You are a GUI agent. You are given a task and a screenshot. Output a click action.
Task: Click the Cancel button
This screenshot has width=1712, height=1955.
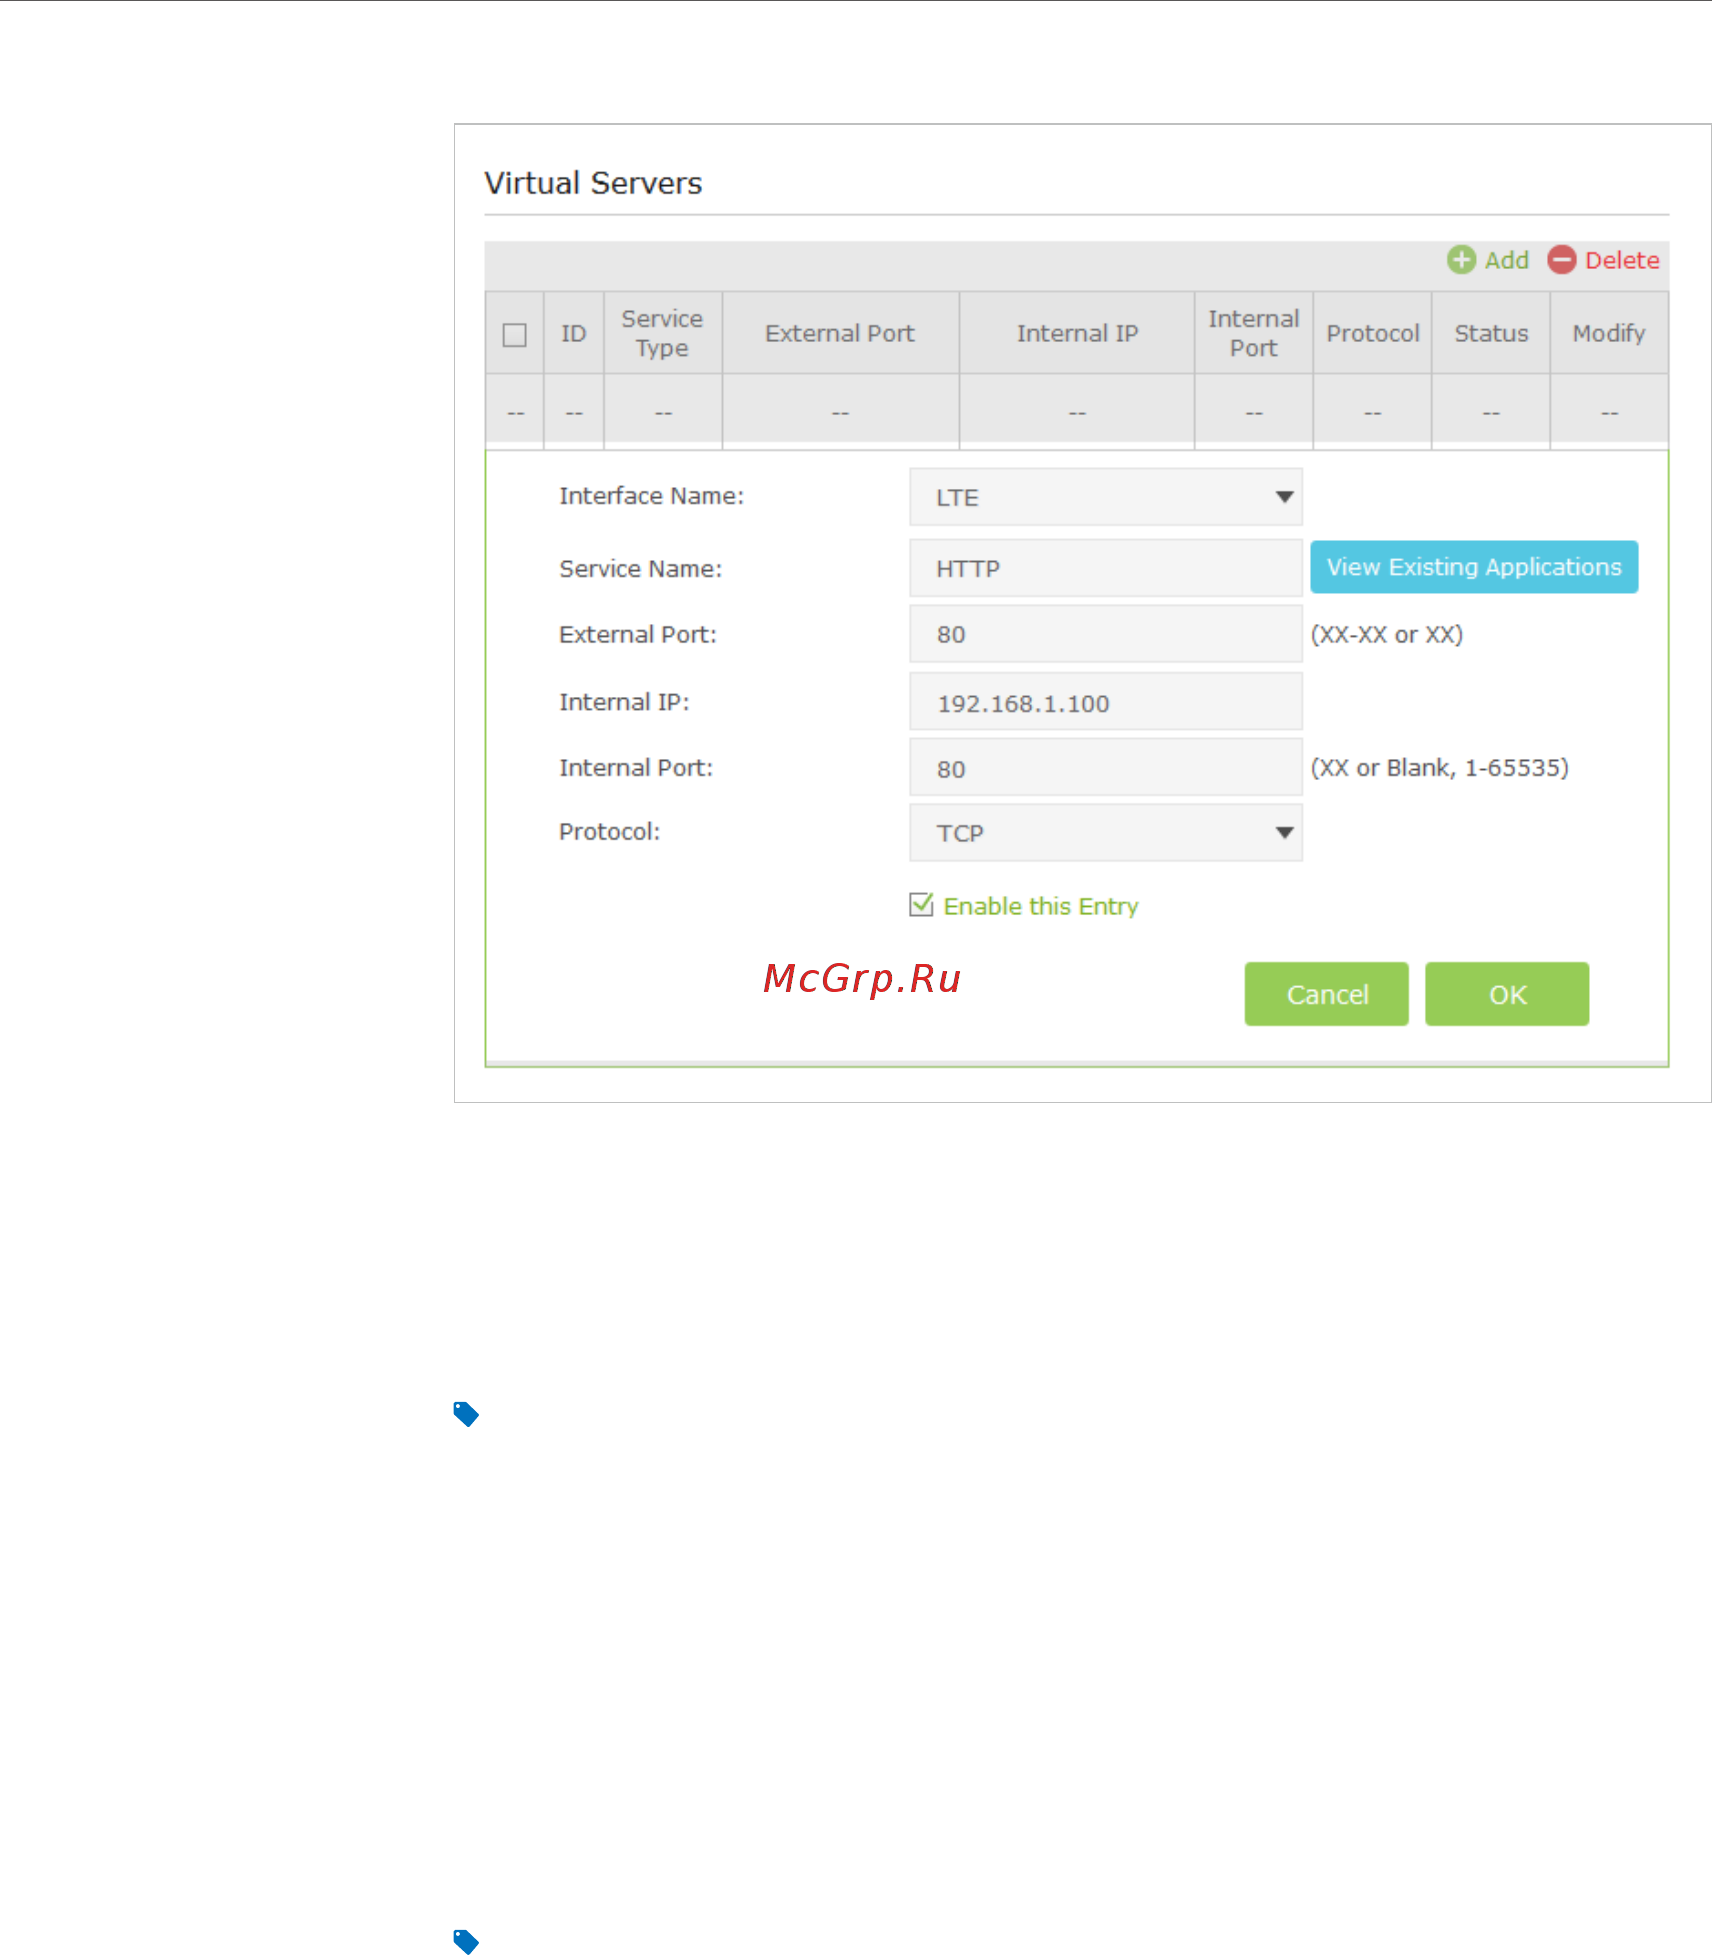1327,994
